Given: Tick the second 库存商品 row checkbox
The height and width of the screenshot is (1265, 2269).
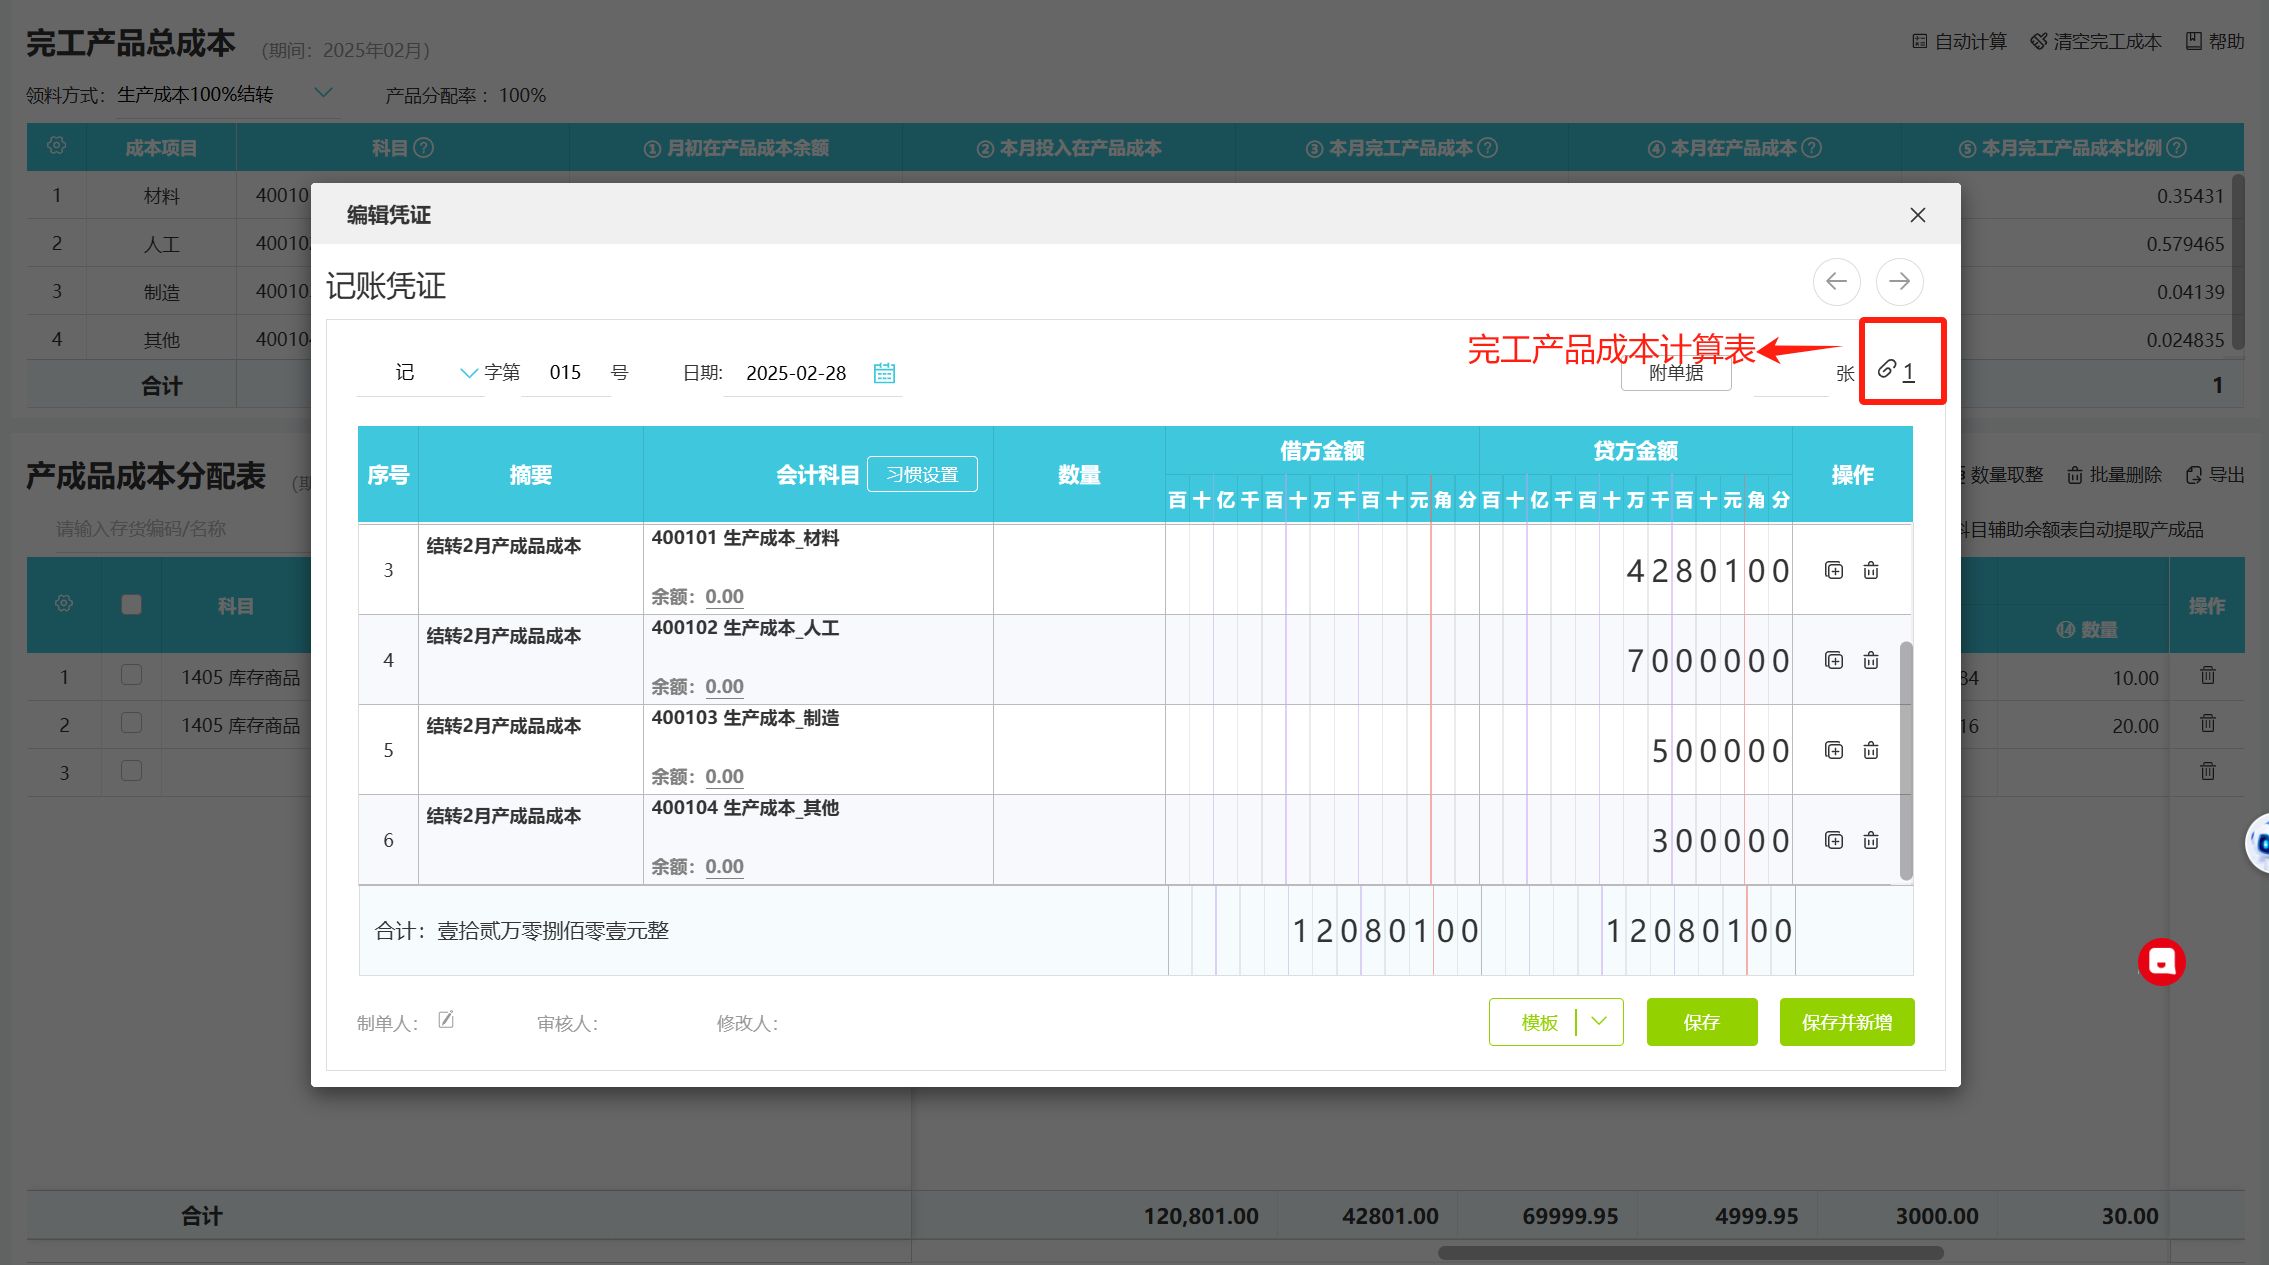Looking at the screenshot, I should pos(131,723).
